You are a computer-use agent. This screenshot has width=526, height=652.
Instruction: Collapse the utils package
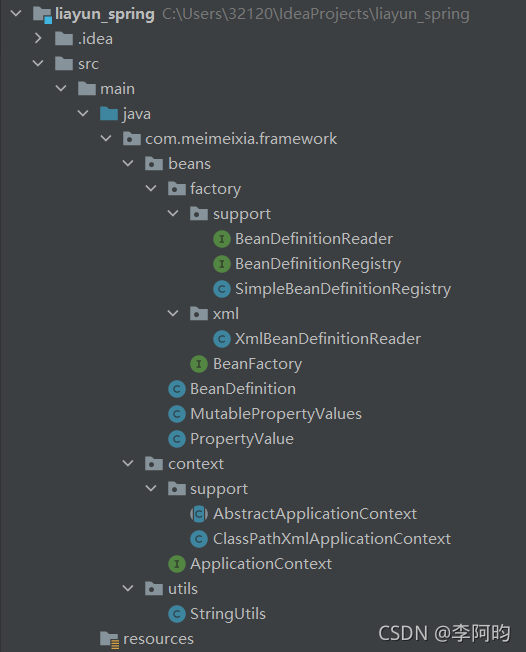pyautogui.click(x=128, y=589)
